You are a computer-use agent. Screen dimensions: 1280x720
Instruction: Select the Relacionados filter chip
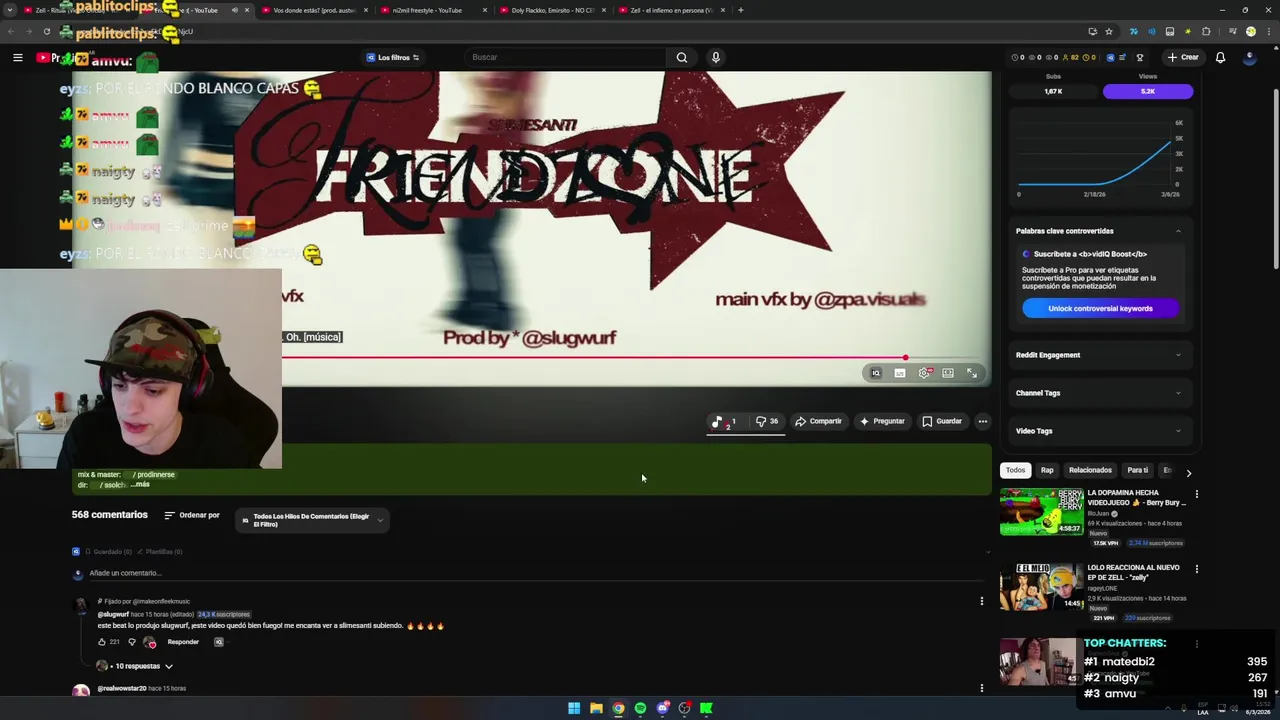[1090, 470]
